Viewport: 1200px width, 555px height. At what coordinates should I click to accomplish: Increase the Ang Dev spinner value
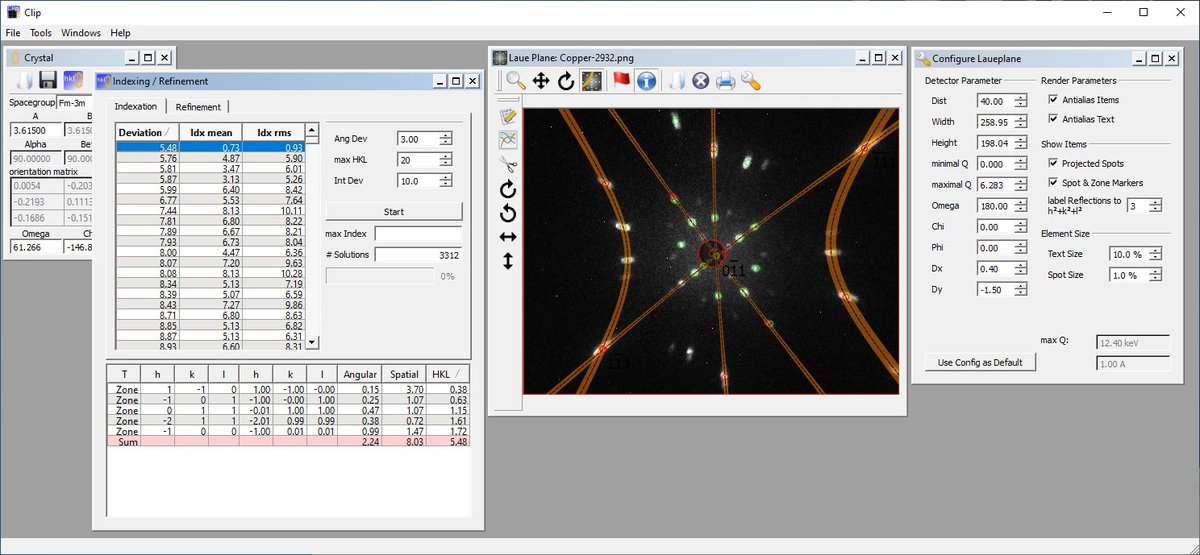[445, 135]
